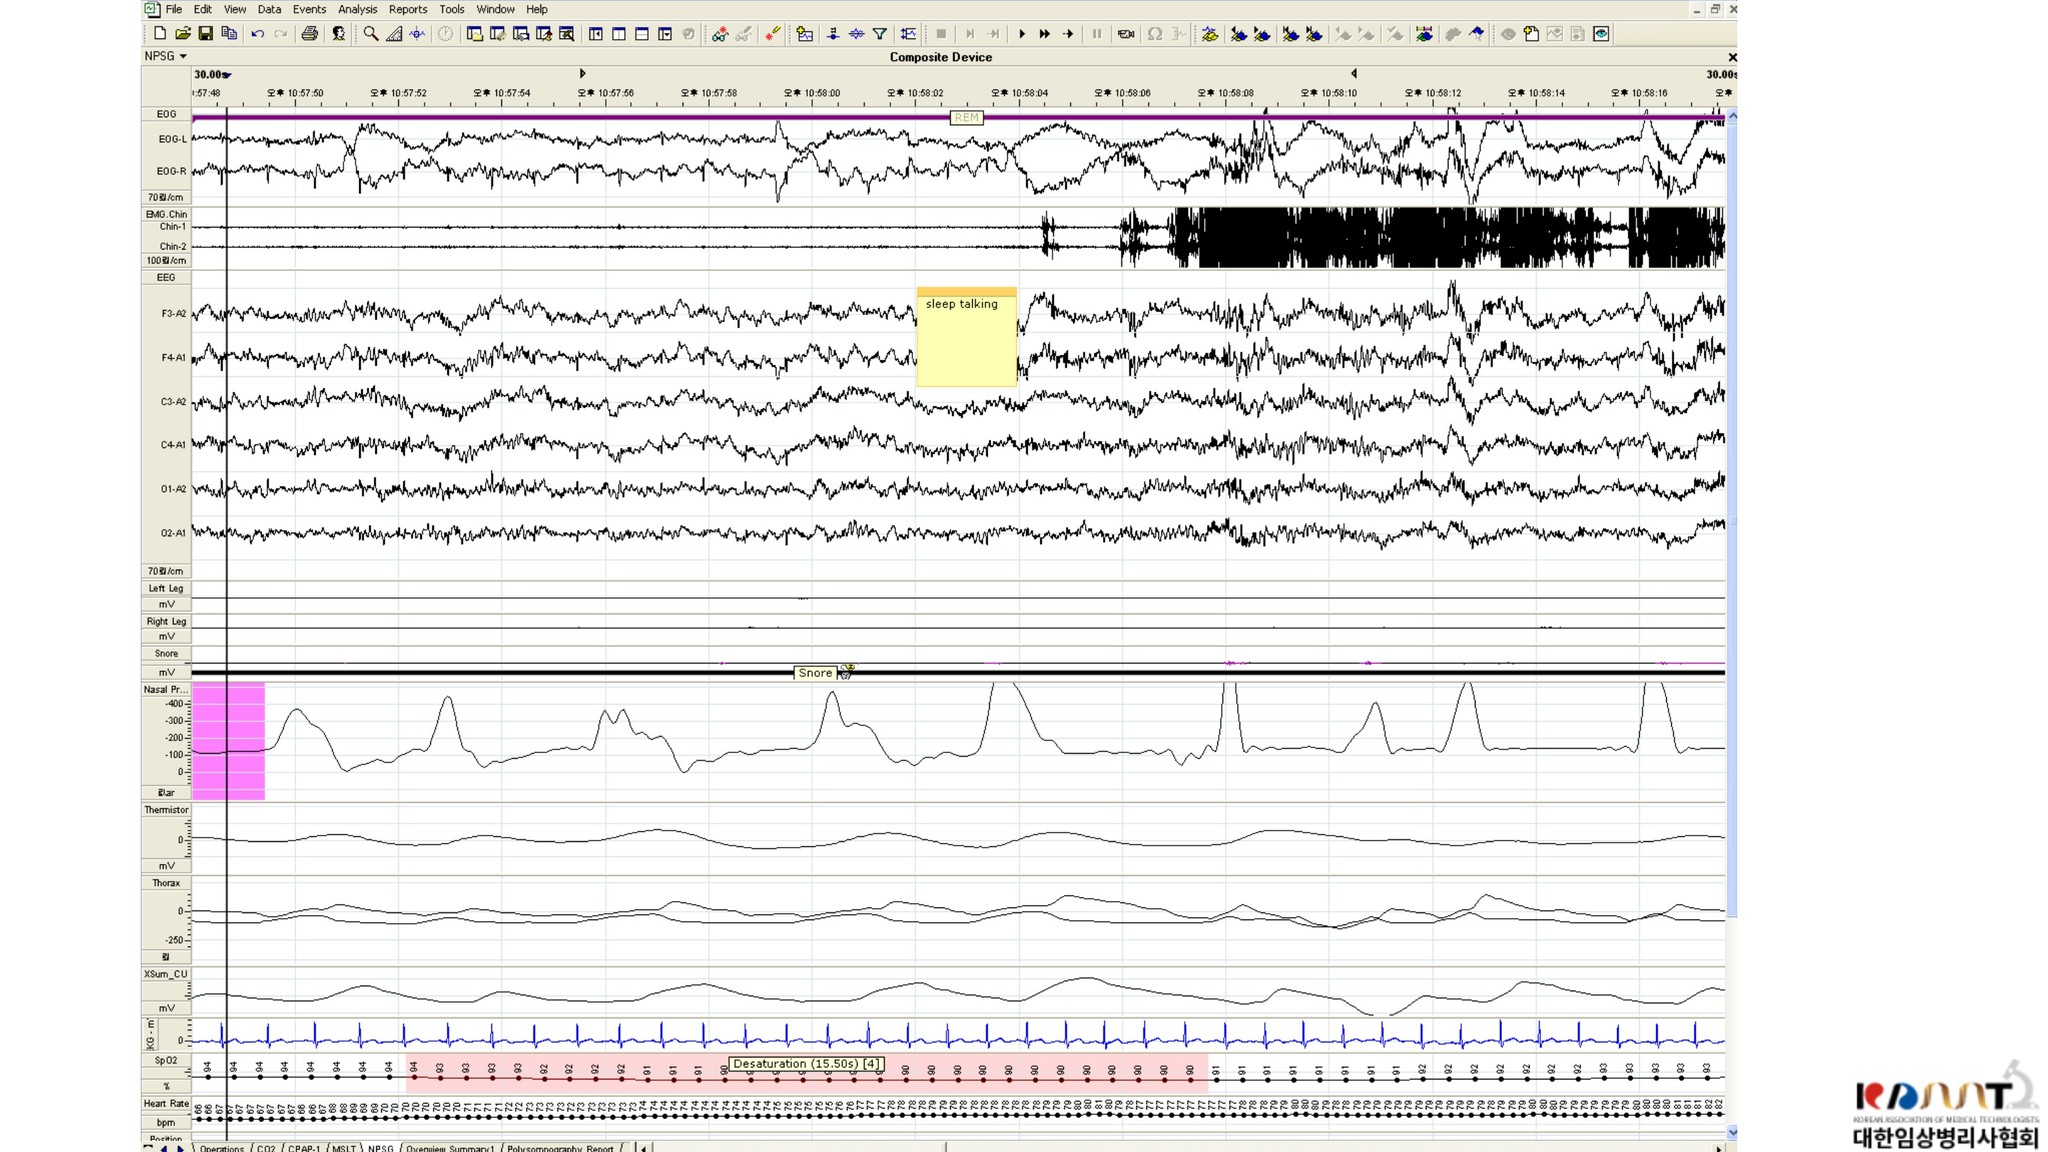Select the magnifier zoom tool
2048x1152 pixels.
(371, 34)
